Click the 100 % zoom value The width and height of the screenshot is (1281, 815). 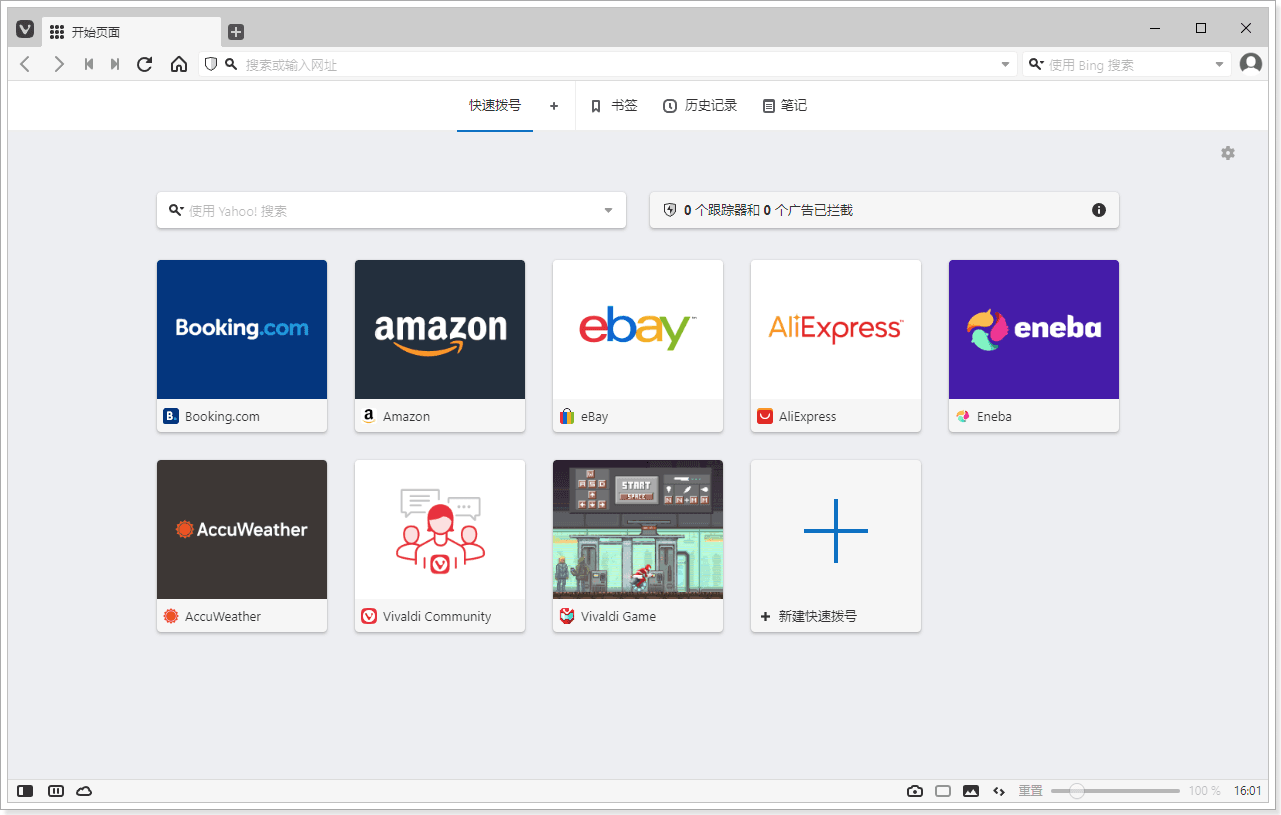tap(1204, 791)
